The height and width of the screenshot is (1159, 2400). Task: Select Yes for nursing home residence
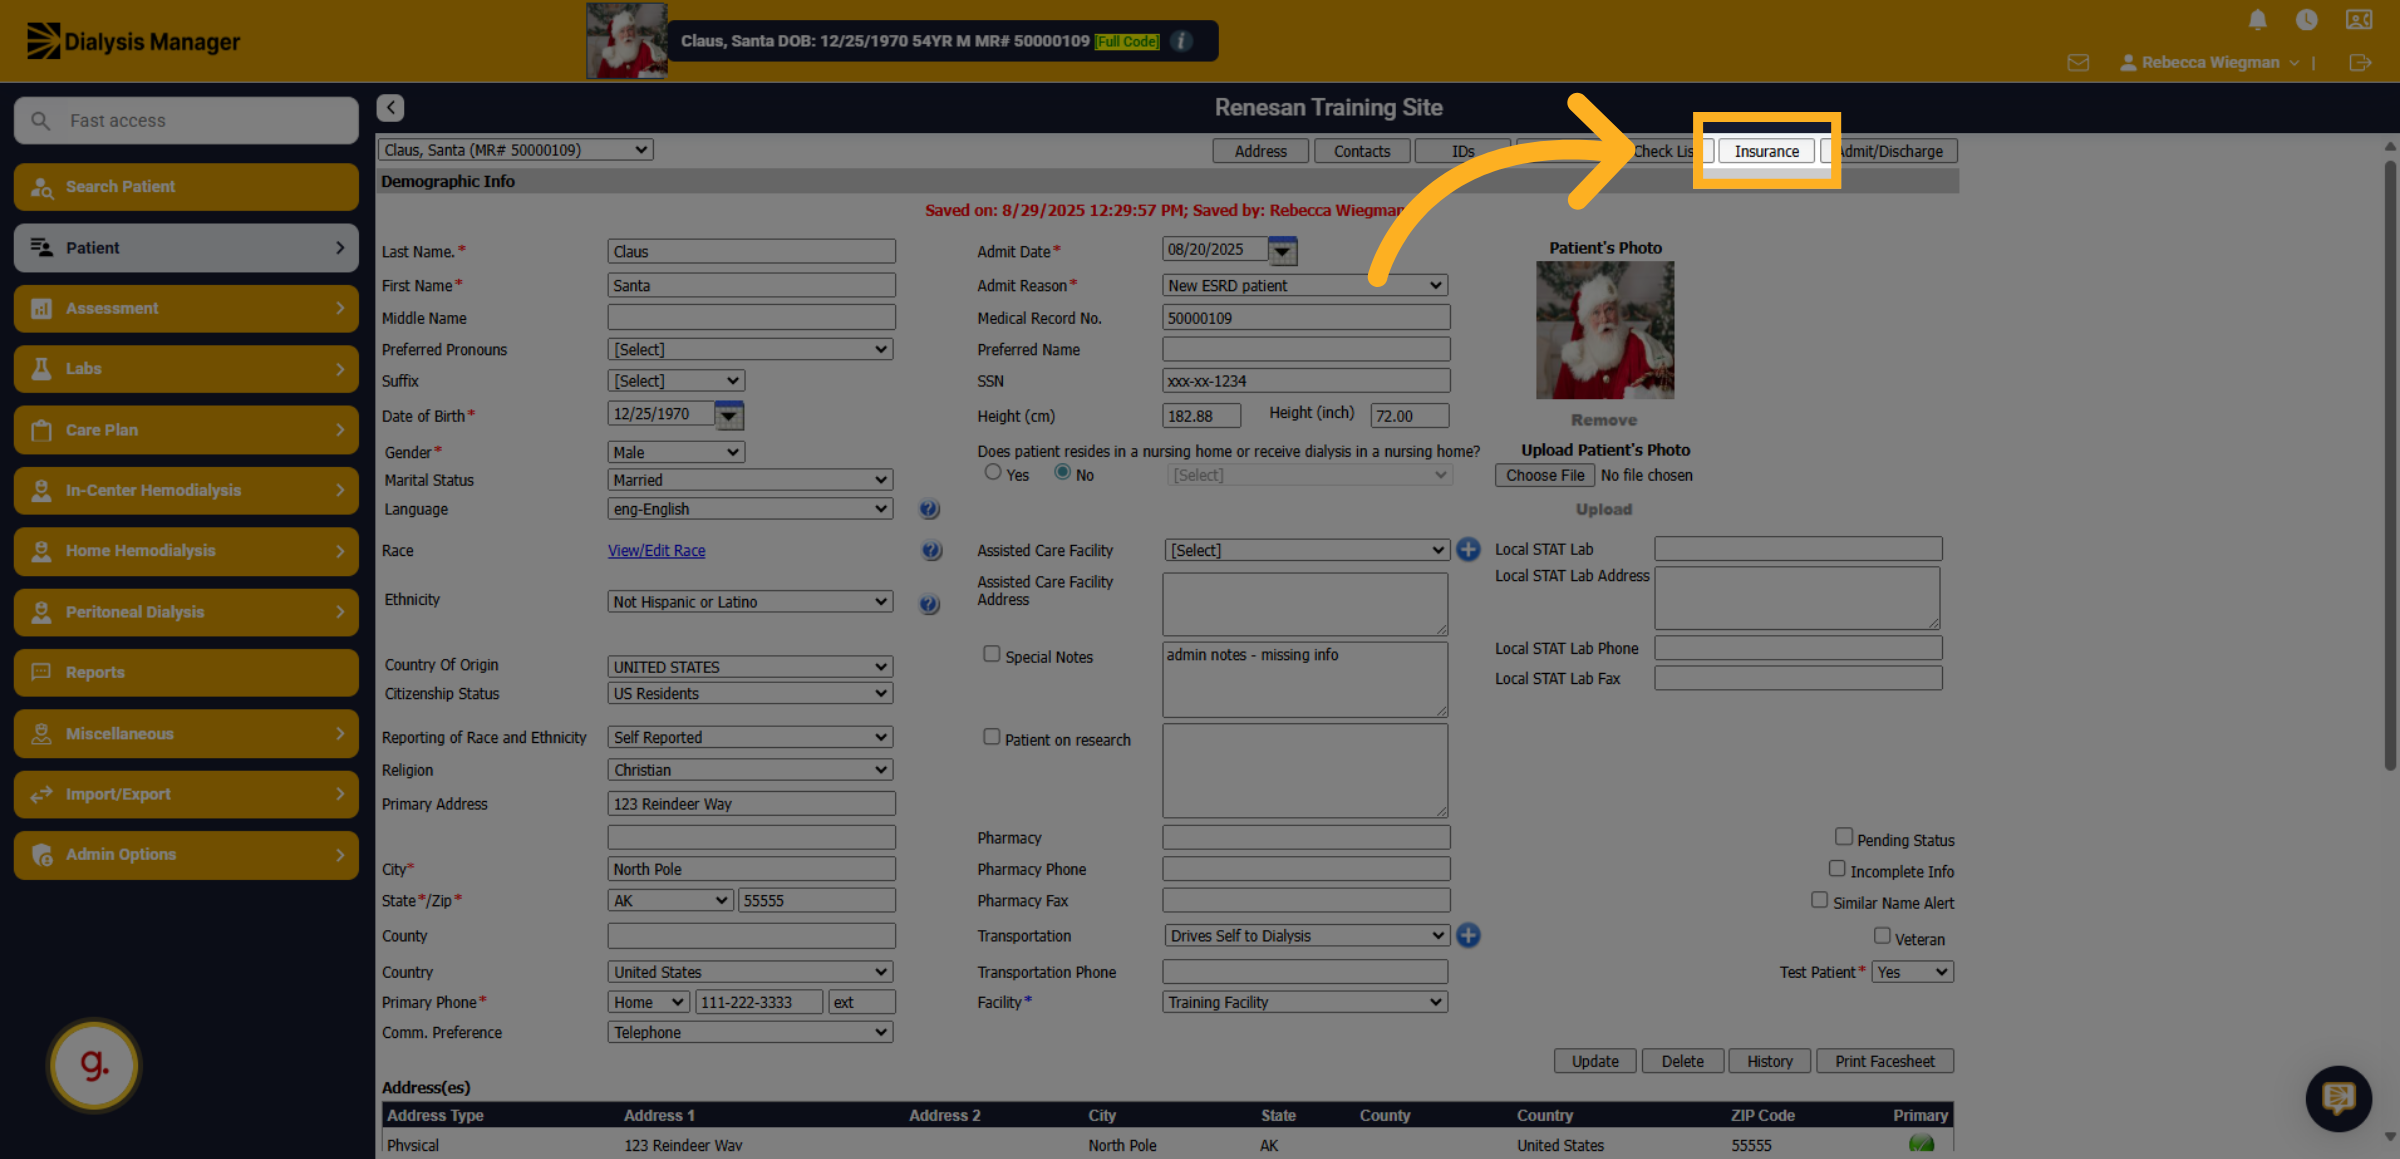(992, 472)
